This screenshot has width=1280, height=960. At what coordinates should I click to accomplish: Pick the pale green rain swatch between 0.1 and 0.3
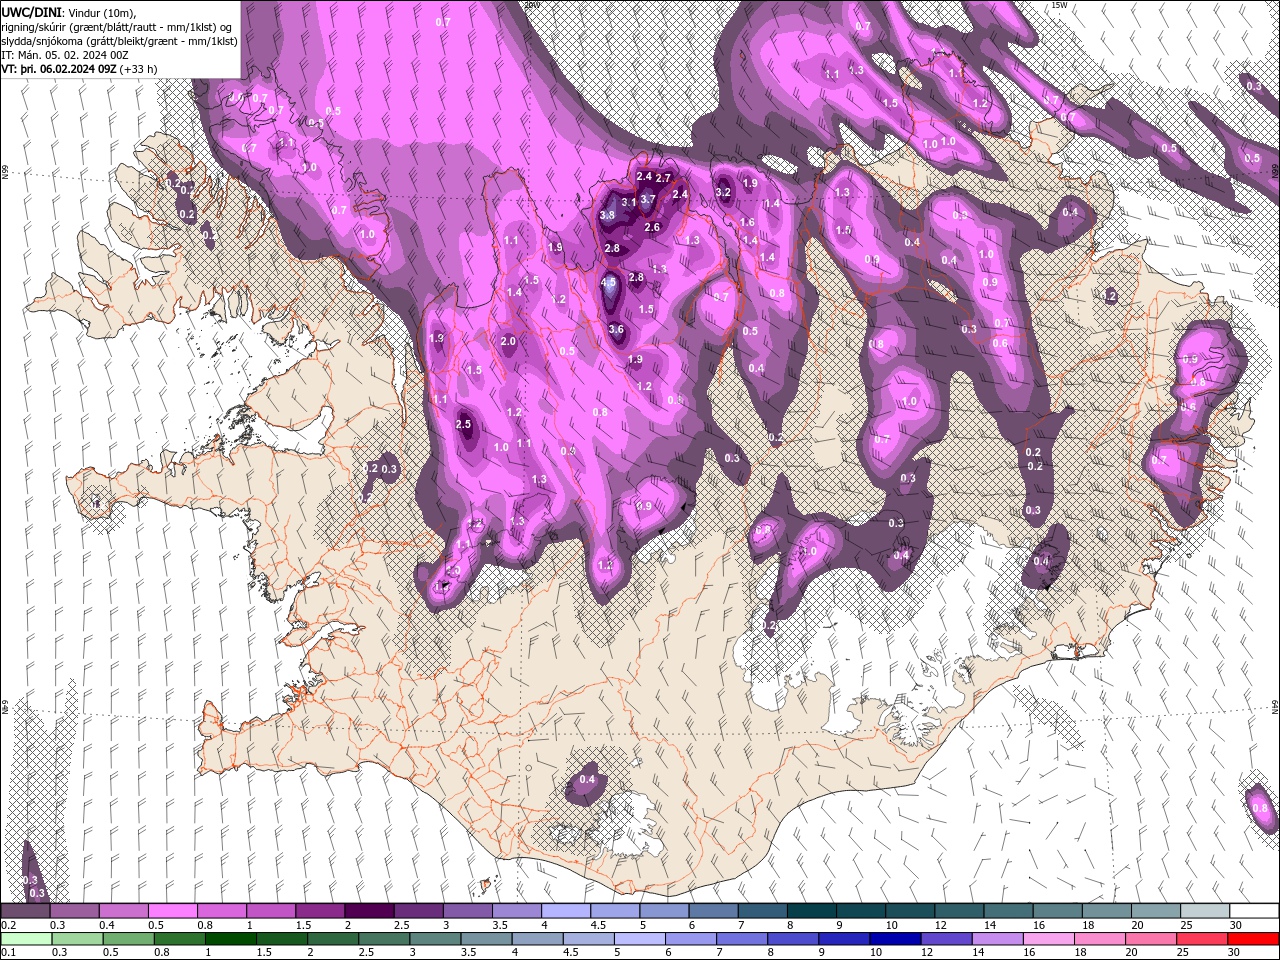25,939
